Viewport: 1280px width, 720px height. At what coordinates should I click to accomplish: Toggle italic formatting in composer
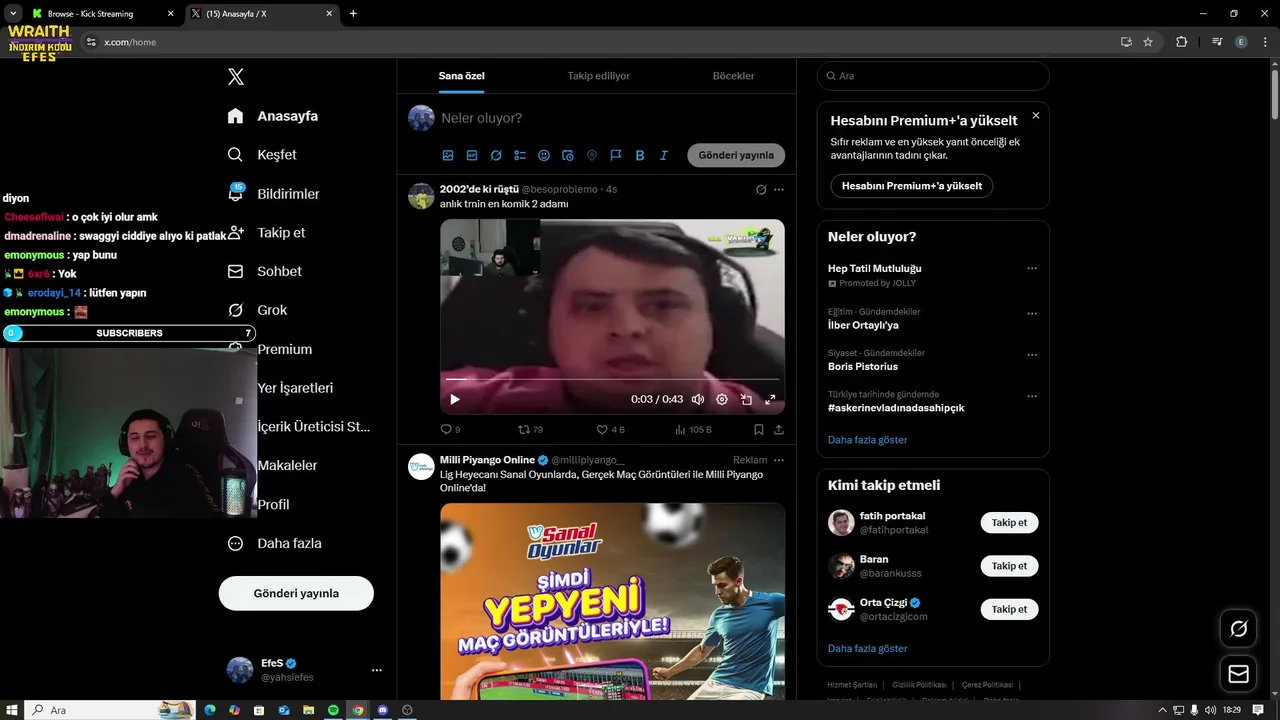click(x=664, y=156)
